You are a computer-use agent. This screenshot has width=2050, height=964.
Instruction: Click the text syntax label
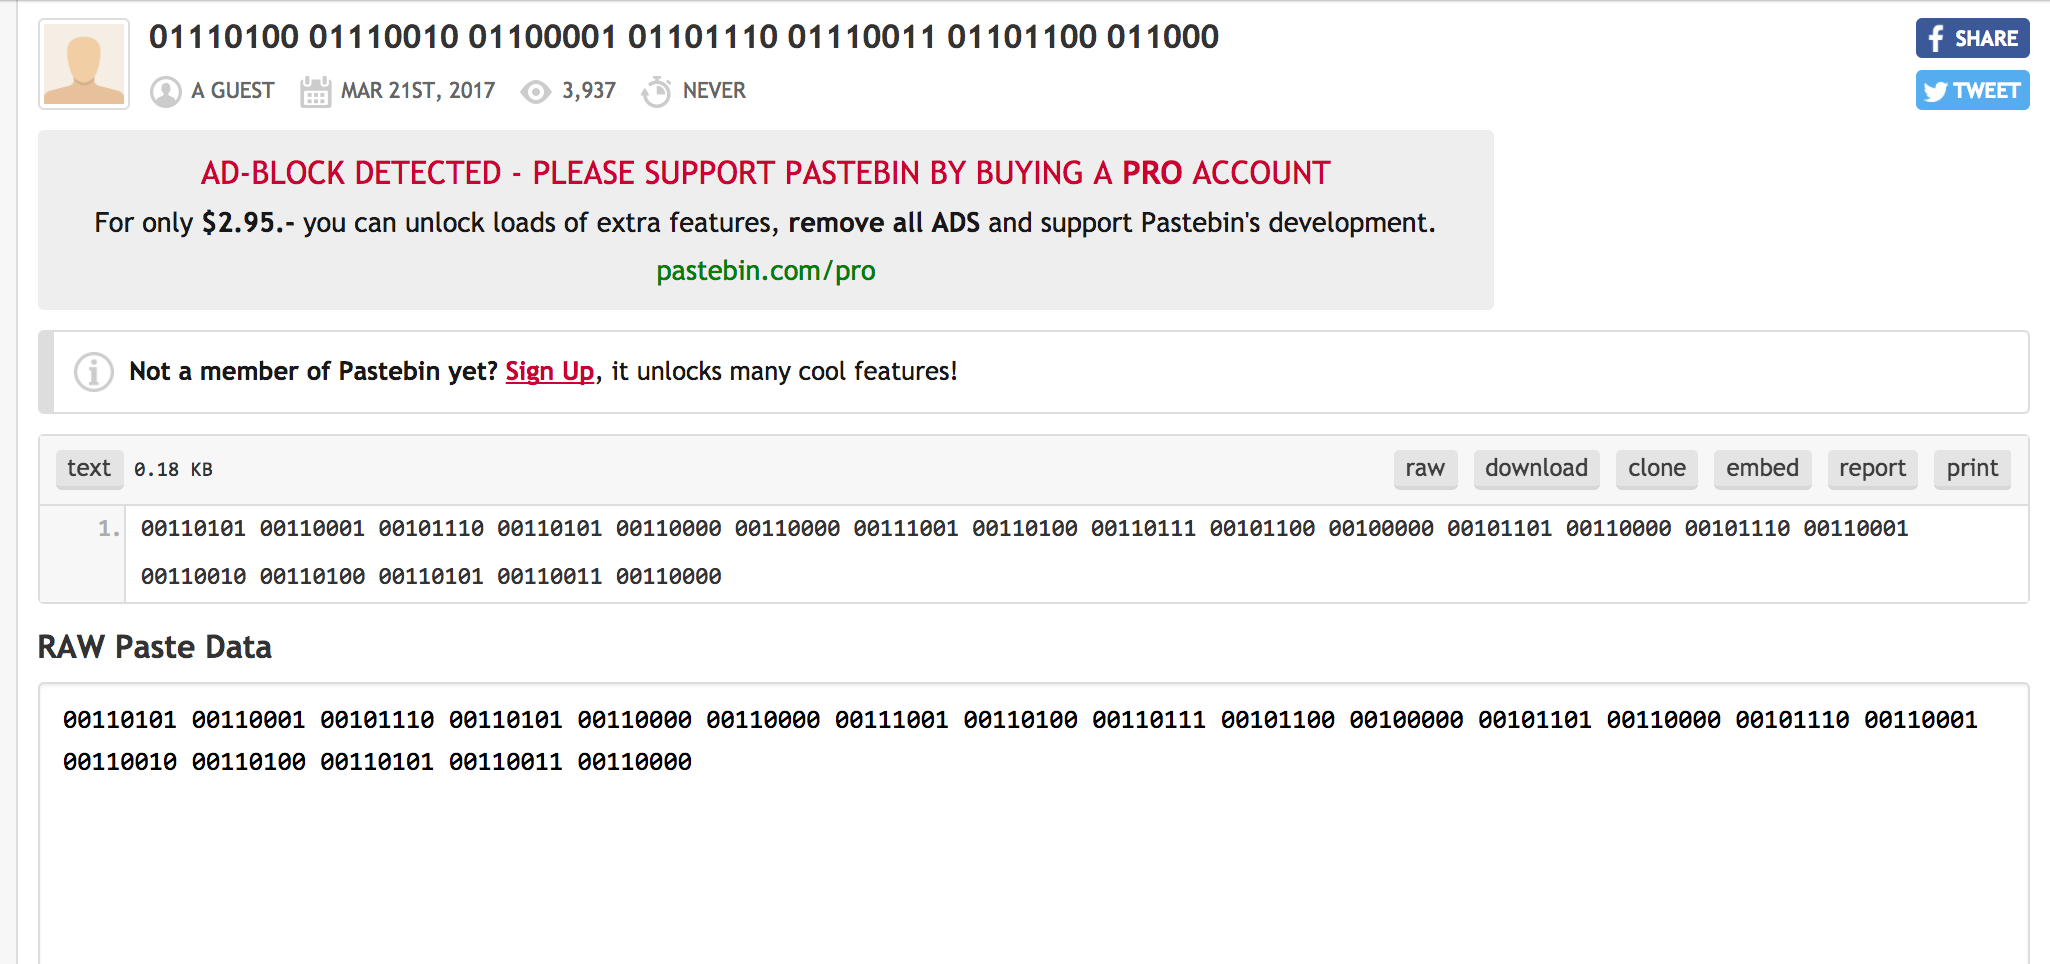click(89, 468)
